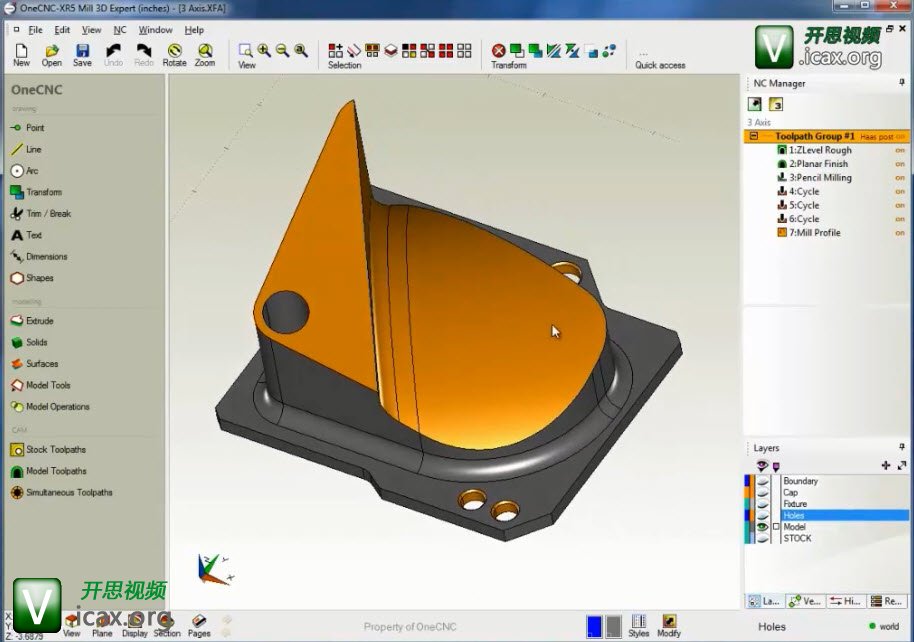Open the Extrude modeling tool
914x642 pixels.
[39, 321]
